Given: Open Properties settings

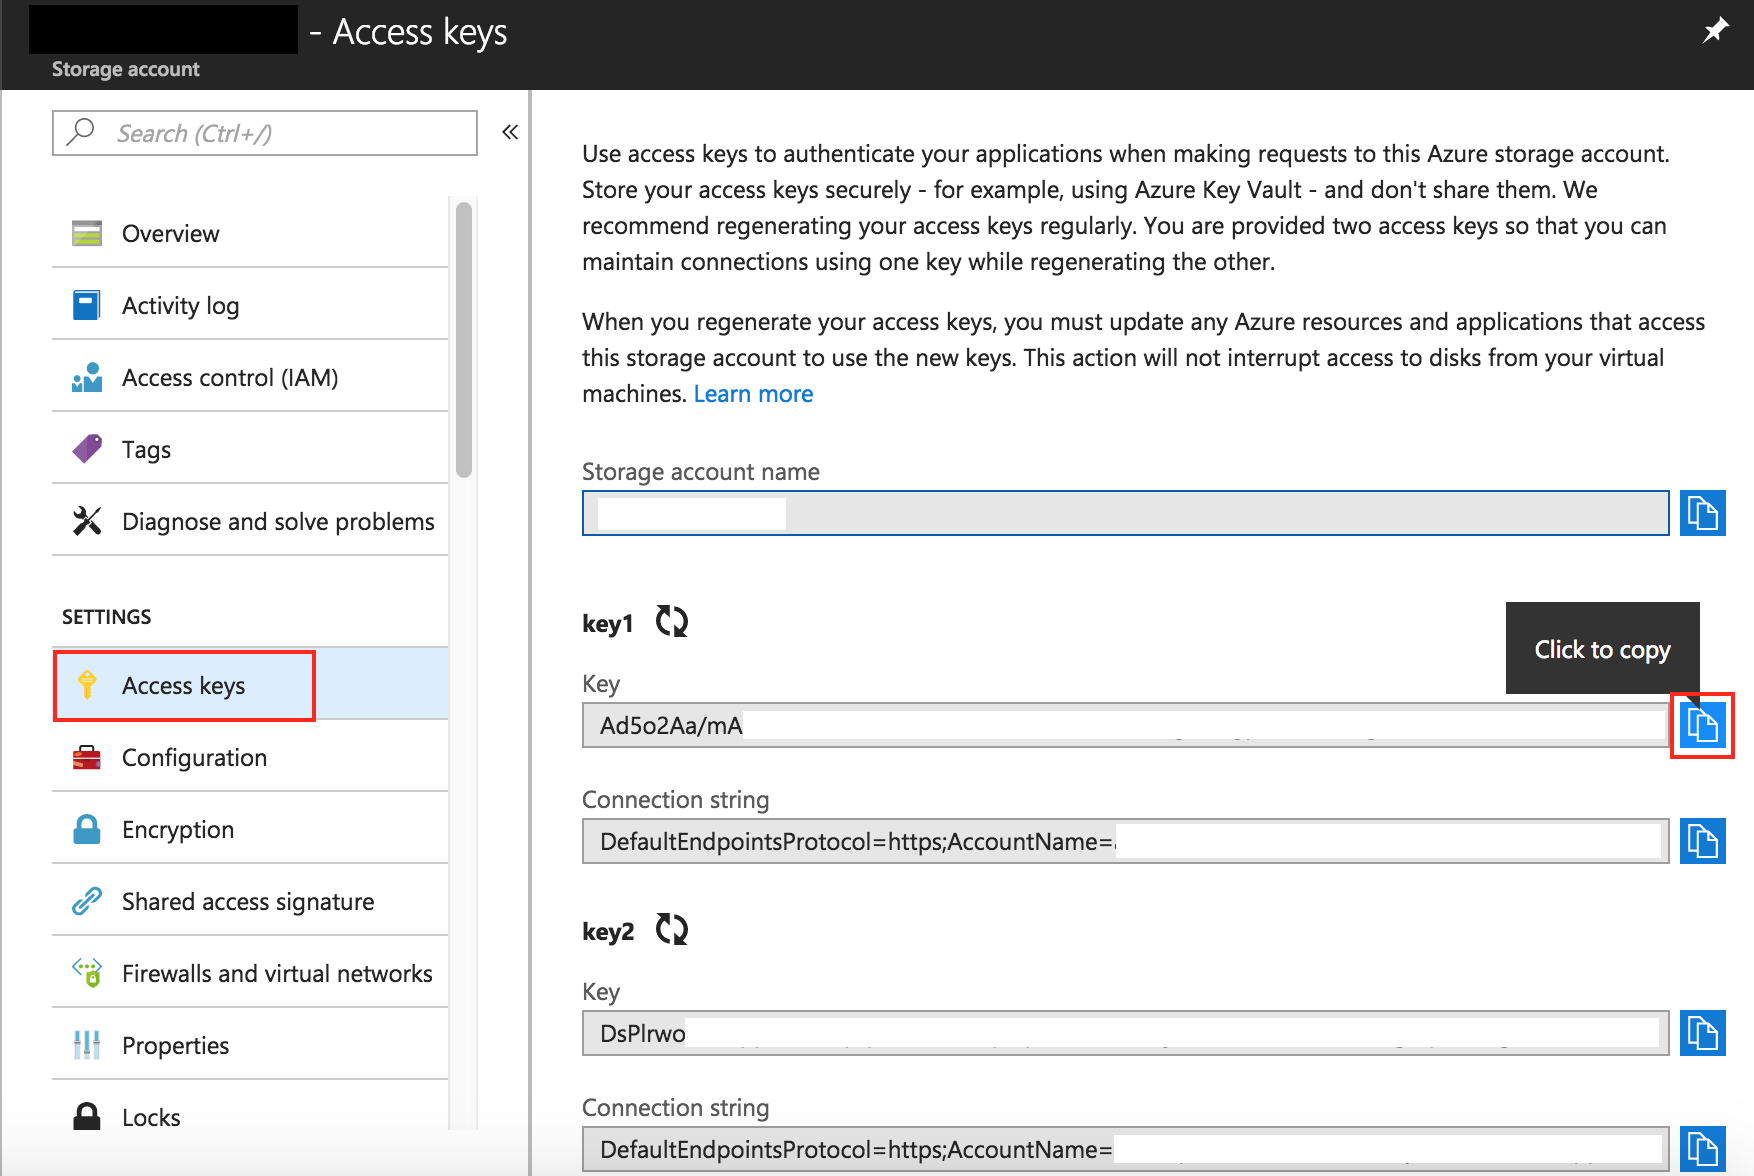Looking at the screenshot, I should (x=250, y=1045).
